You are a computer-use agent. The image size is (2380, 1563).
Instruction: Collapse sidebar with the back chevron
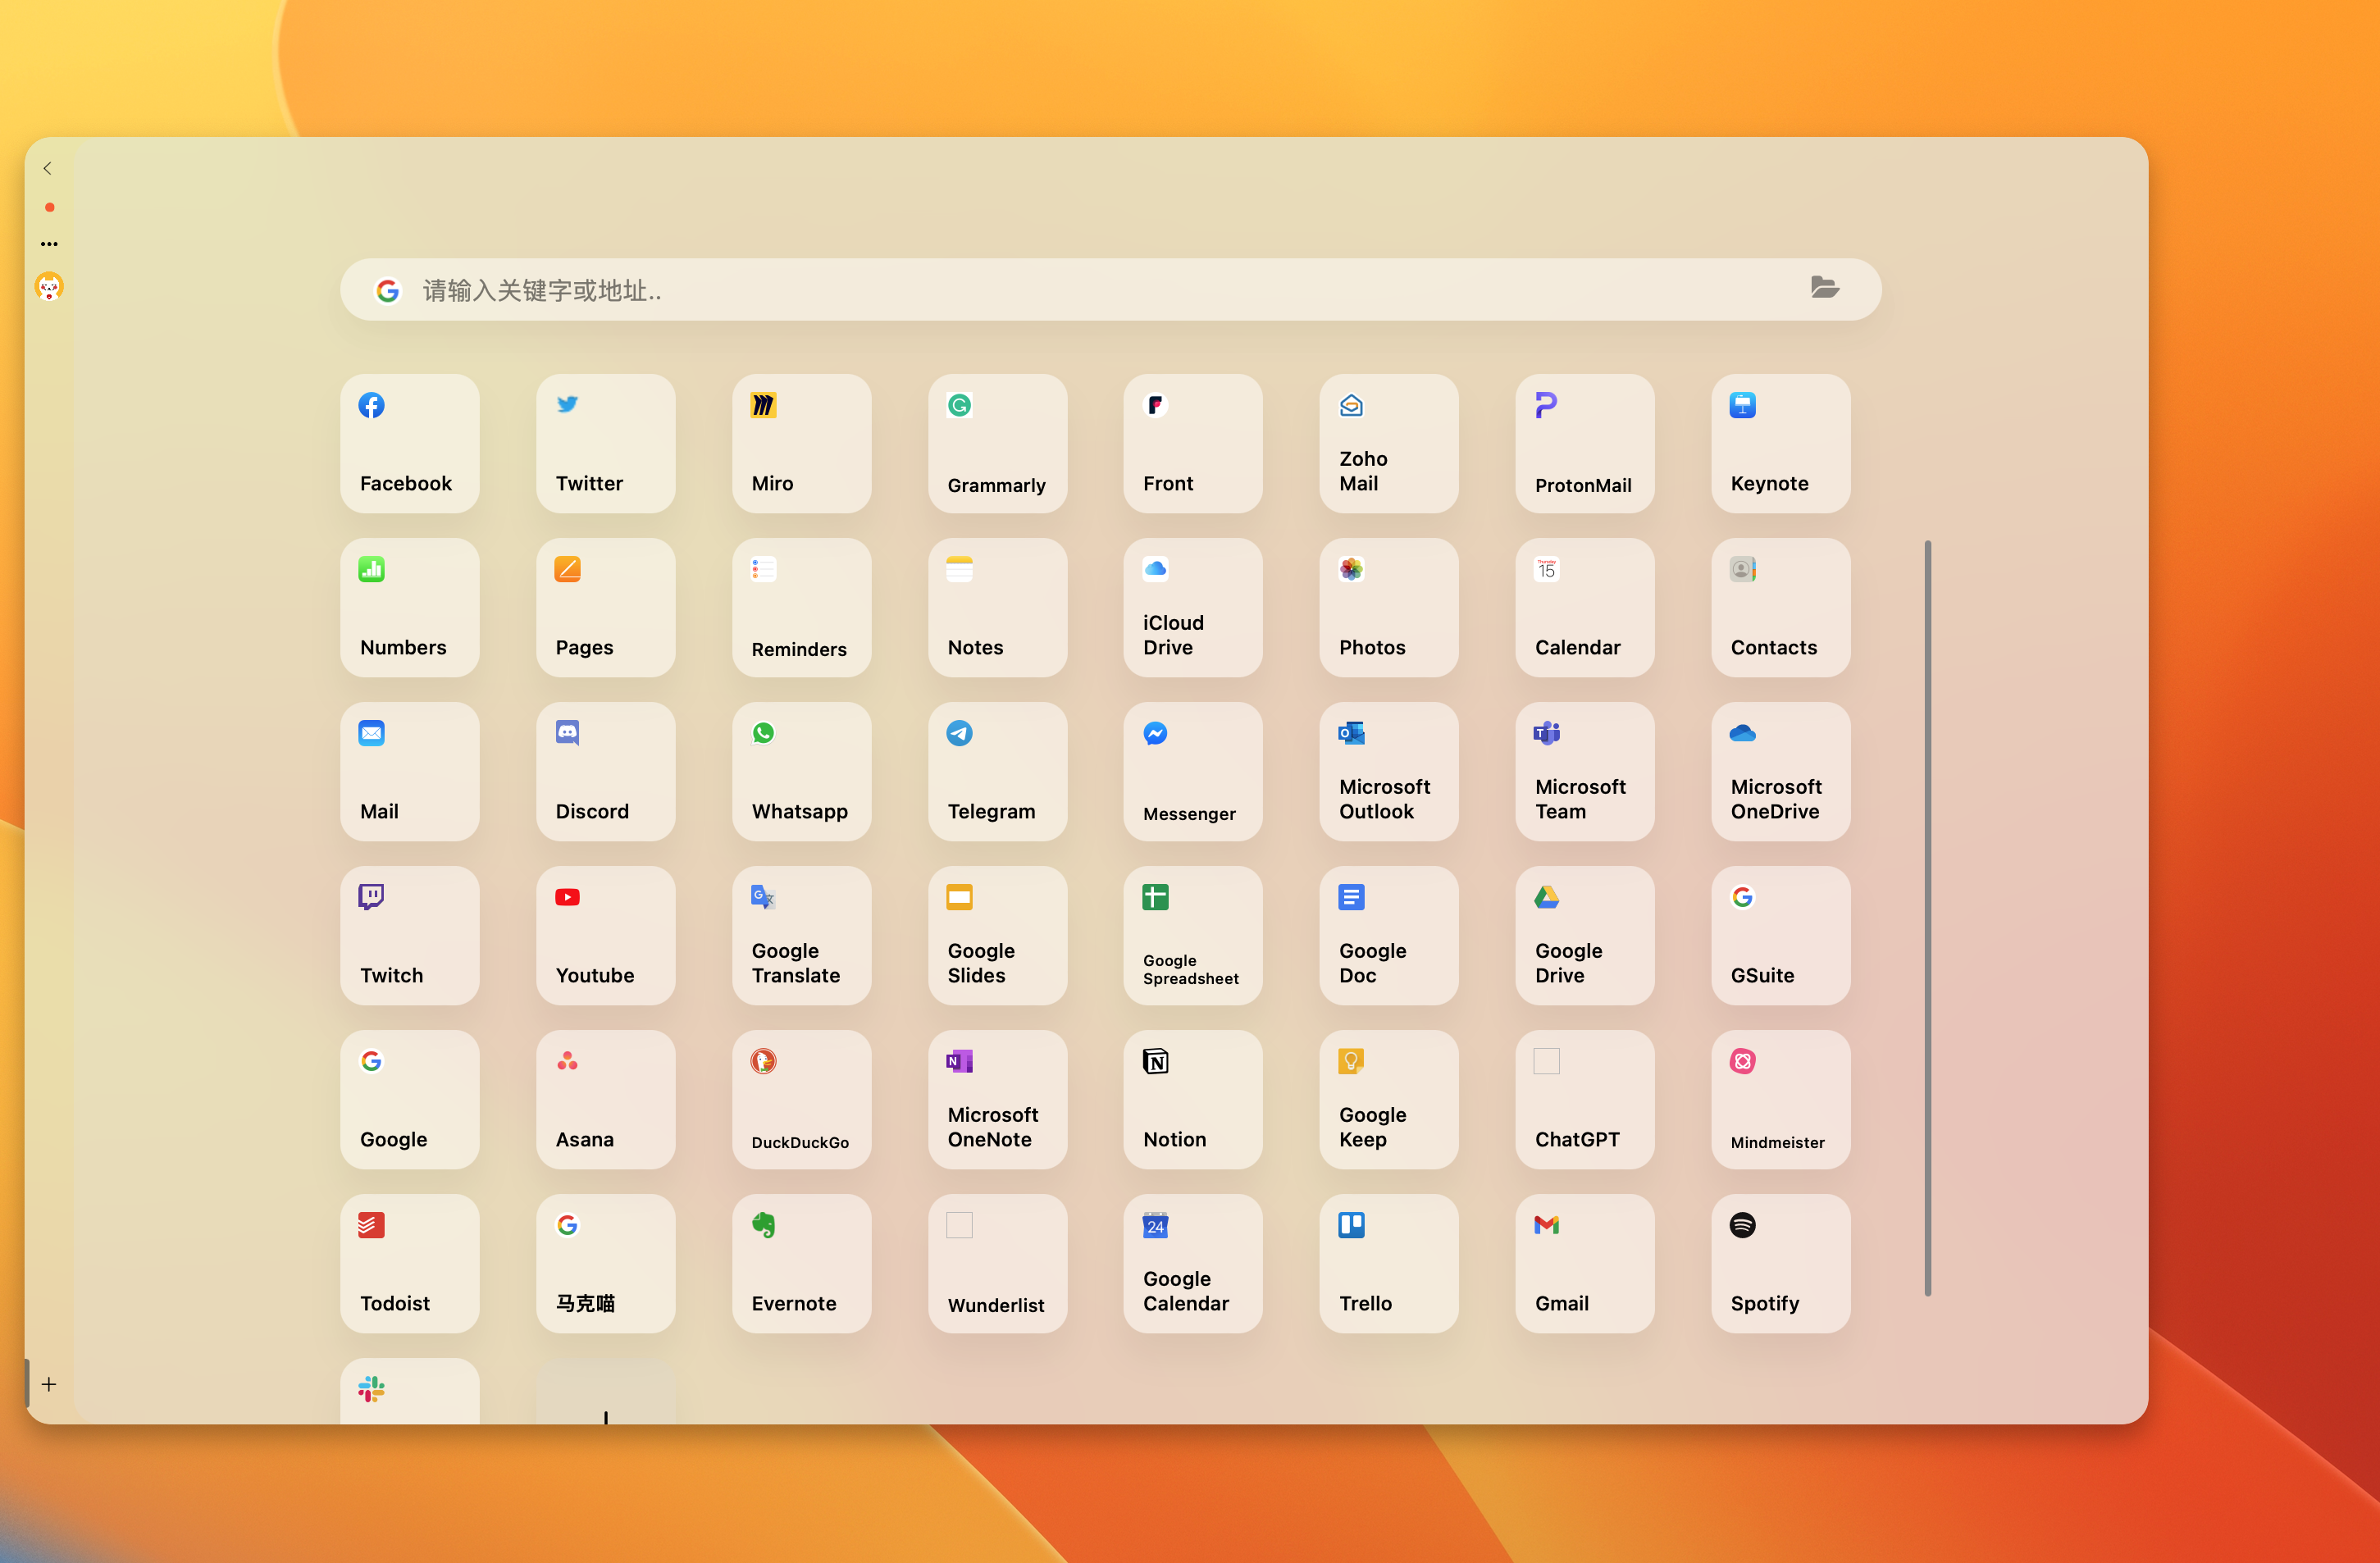47,168
